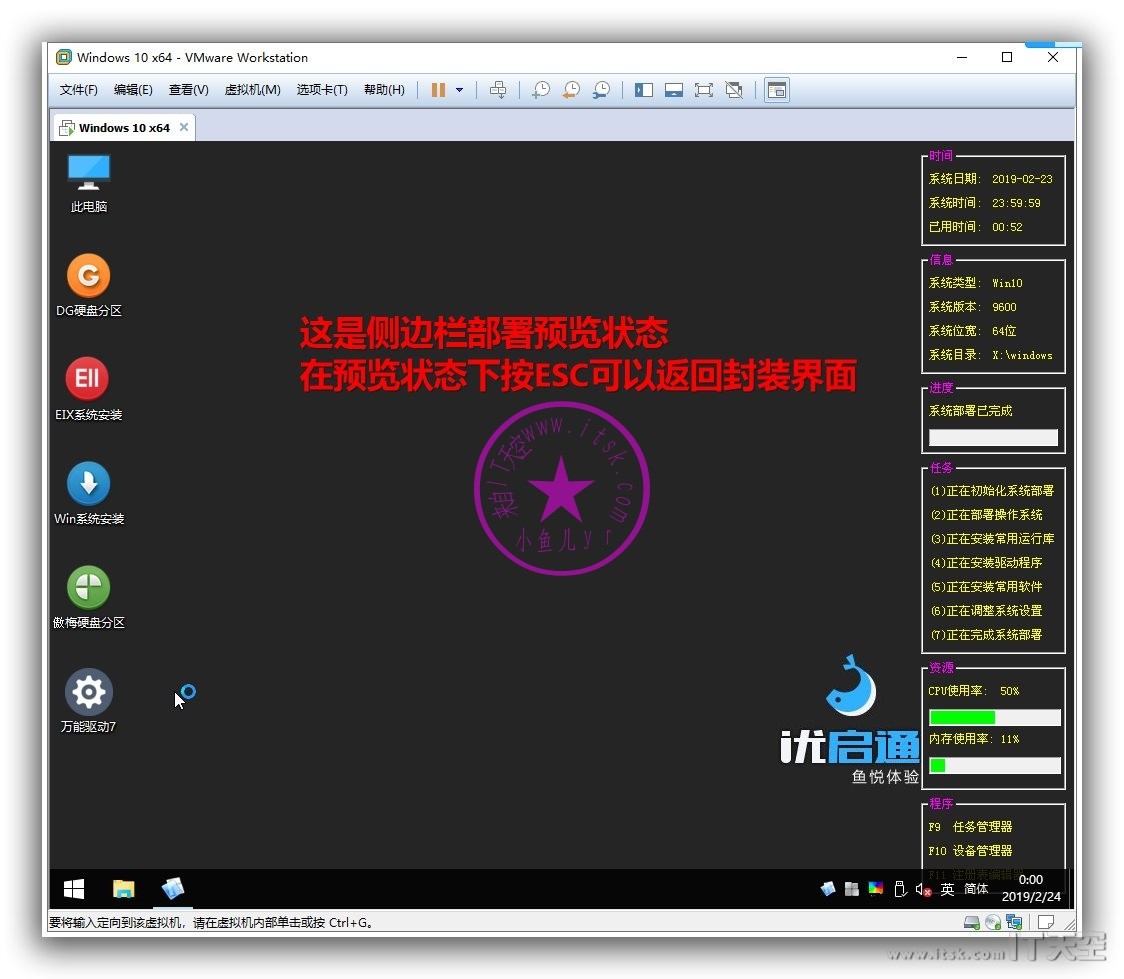
Task: Open the taskbar clock showing 2019/2/24
Action: point(1031,888)
